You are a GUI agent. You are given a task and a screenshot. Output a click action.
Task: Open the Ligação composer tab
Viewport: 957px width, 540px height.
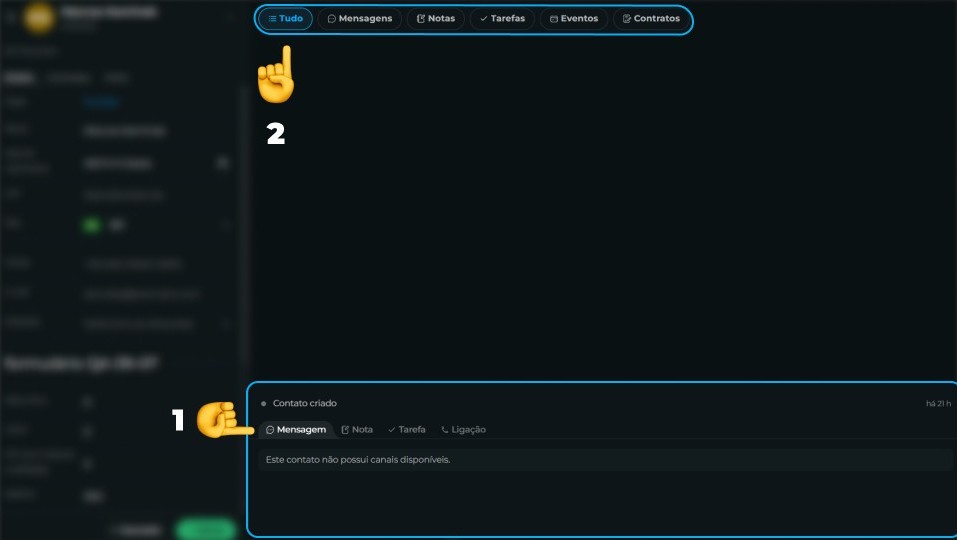pos(463,430)
